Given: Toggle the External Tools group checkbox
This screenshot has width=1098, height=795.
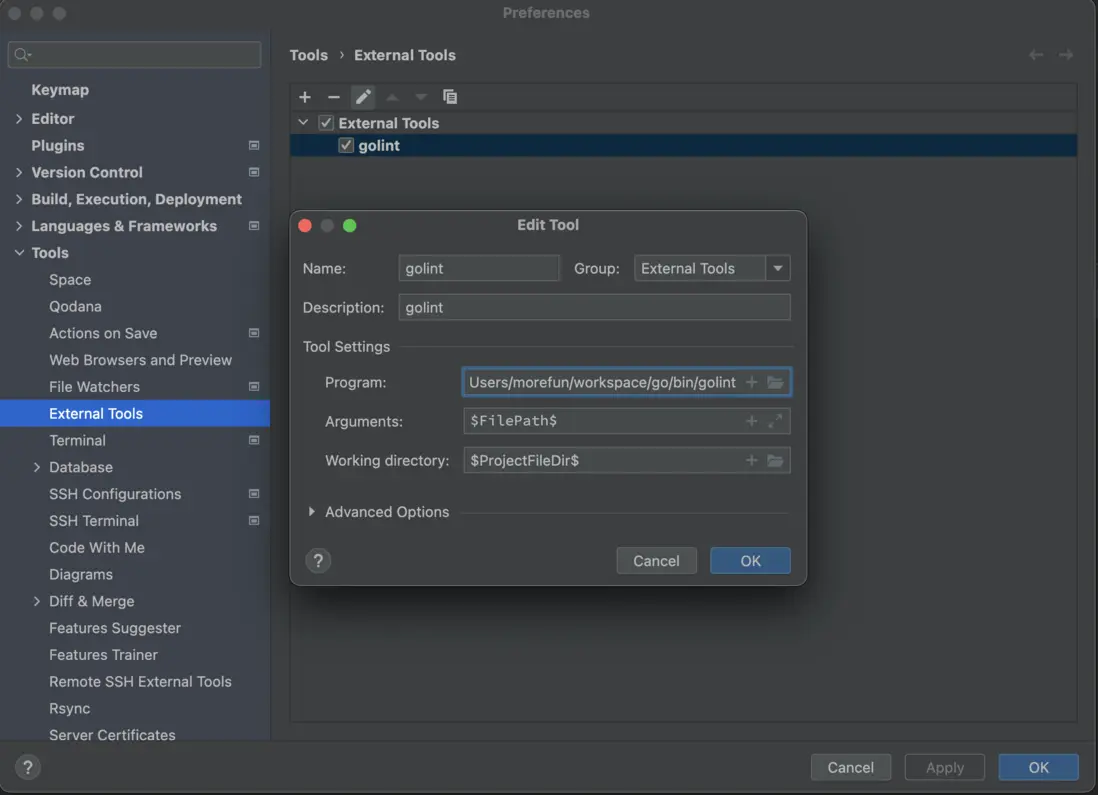Looking at the screenshot, I should [x=326, y=123].
